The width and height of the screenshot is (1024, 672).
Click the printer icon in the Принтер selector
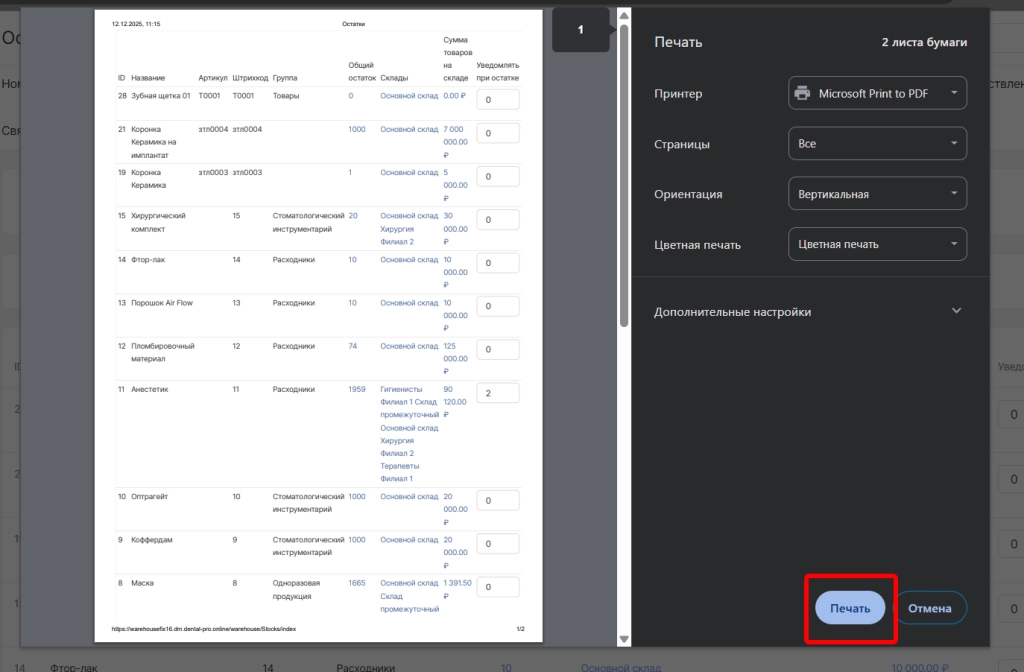(802, 94)
